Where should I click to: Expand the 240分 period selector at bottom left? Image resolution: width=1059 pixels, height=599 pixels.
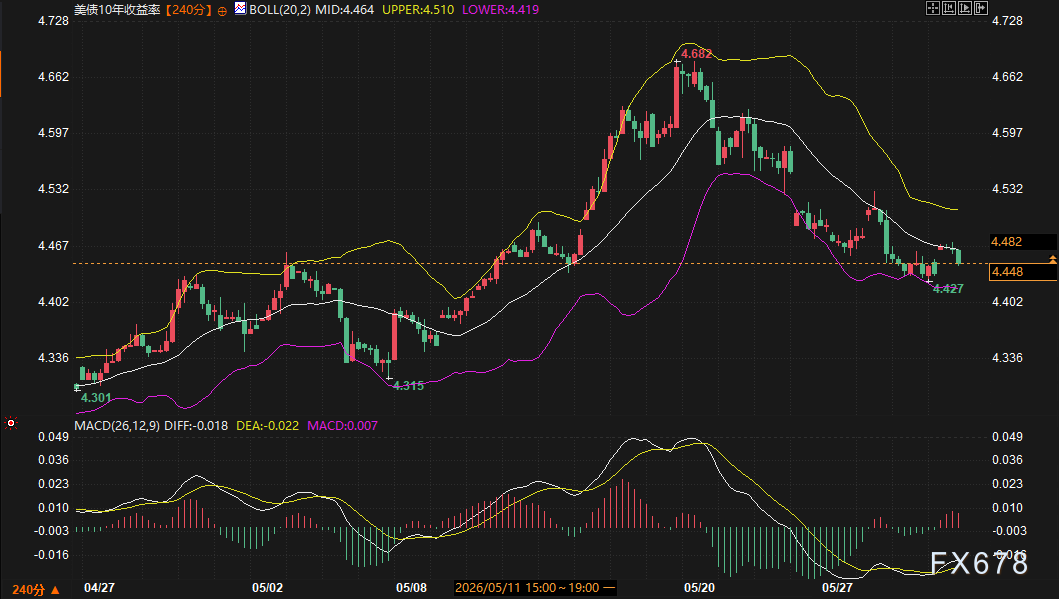(36, 590)
